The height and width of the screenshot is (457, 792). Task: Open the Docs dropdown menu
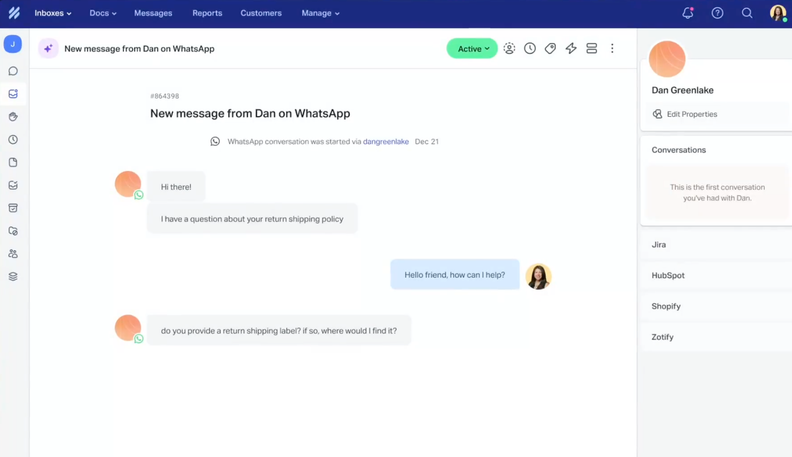tap(103, 13)
